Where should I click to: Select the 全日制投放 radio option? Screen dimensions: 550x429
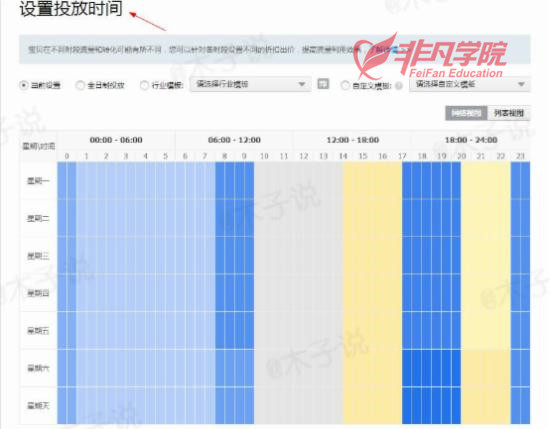coord(80,85)
